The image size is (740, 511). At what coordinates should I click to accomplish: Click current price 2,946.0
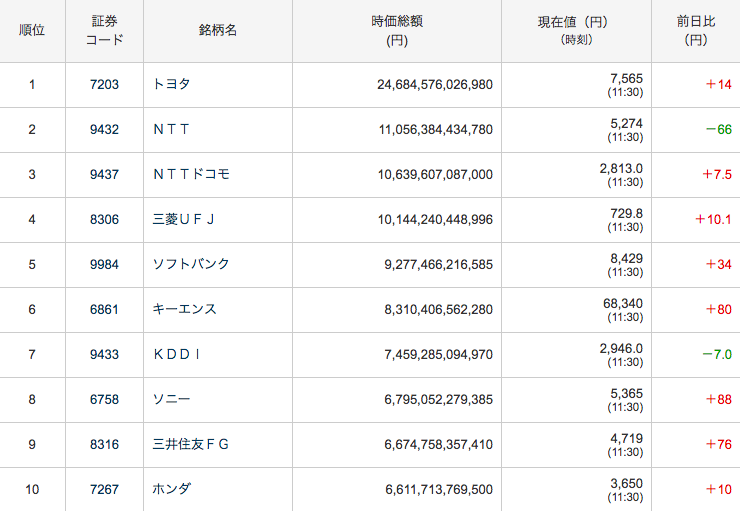621,349
